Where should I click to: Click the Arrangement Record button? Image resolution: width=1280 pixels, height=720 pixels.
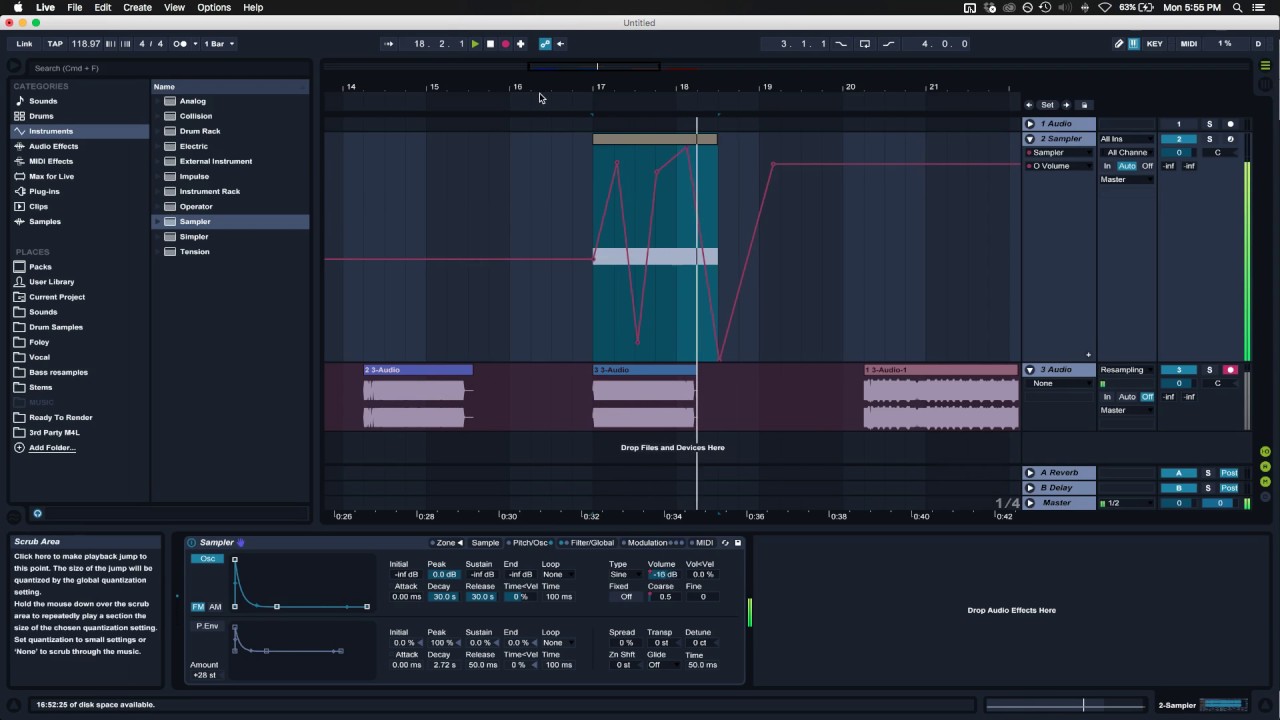point(505,44)
